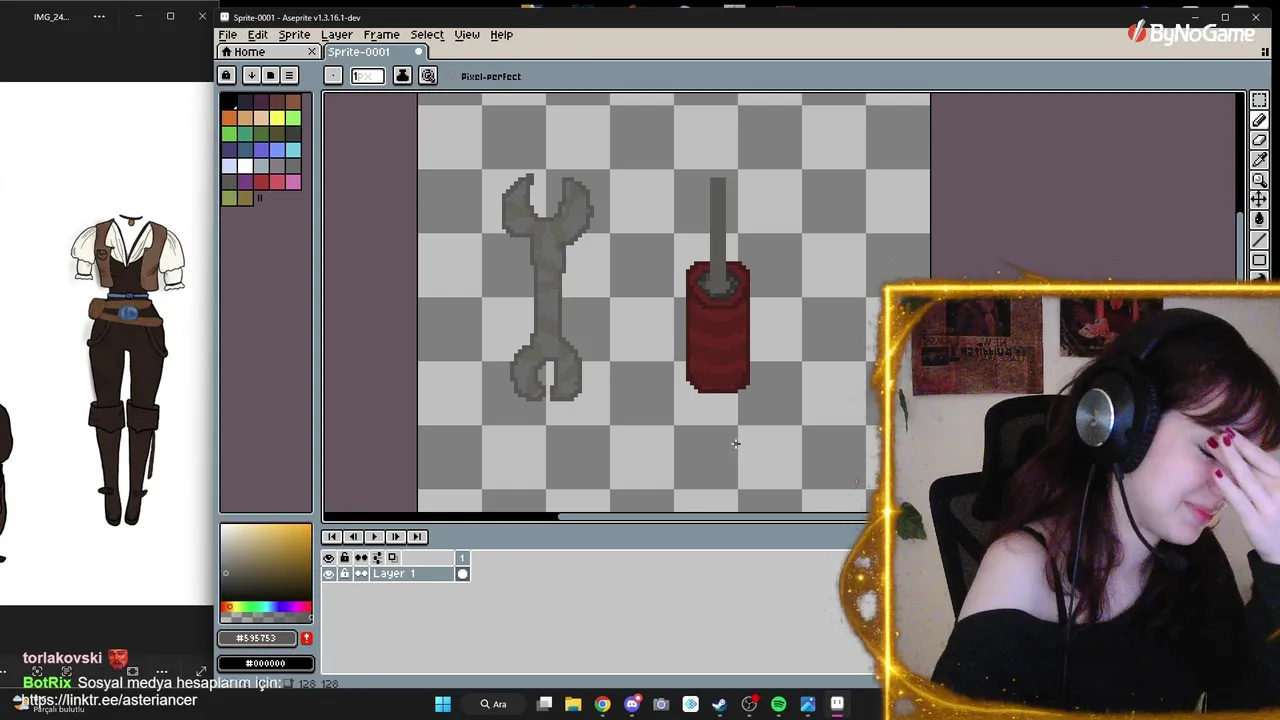Play the animation
Screen dimensions: 1280x720
point(374,537)
